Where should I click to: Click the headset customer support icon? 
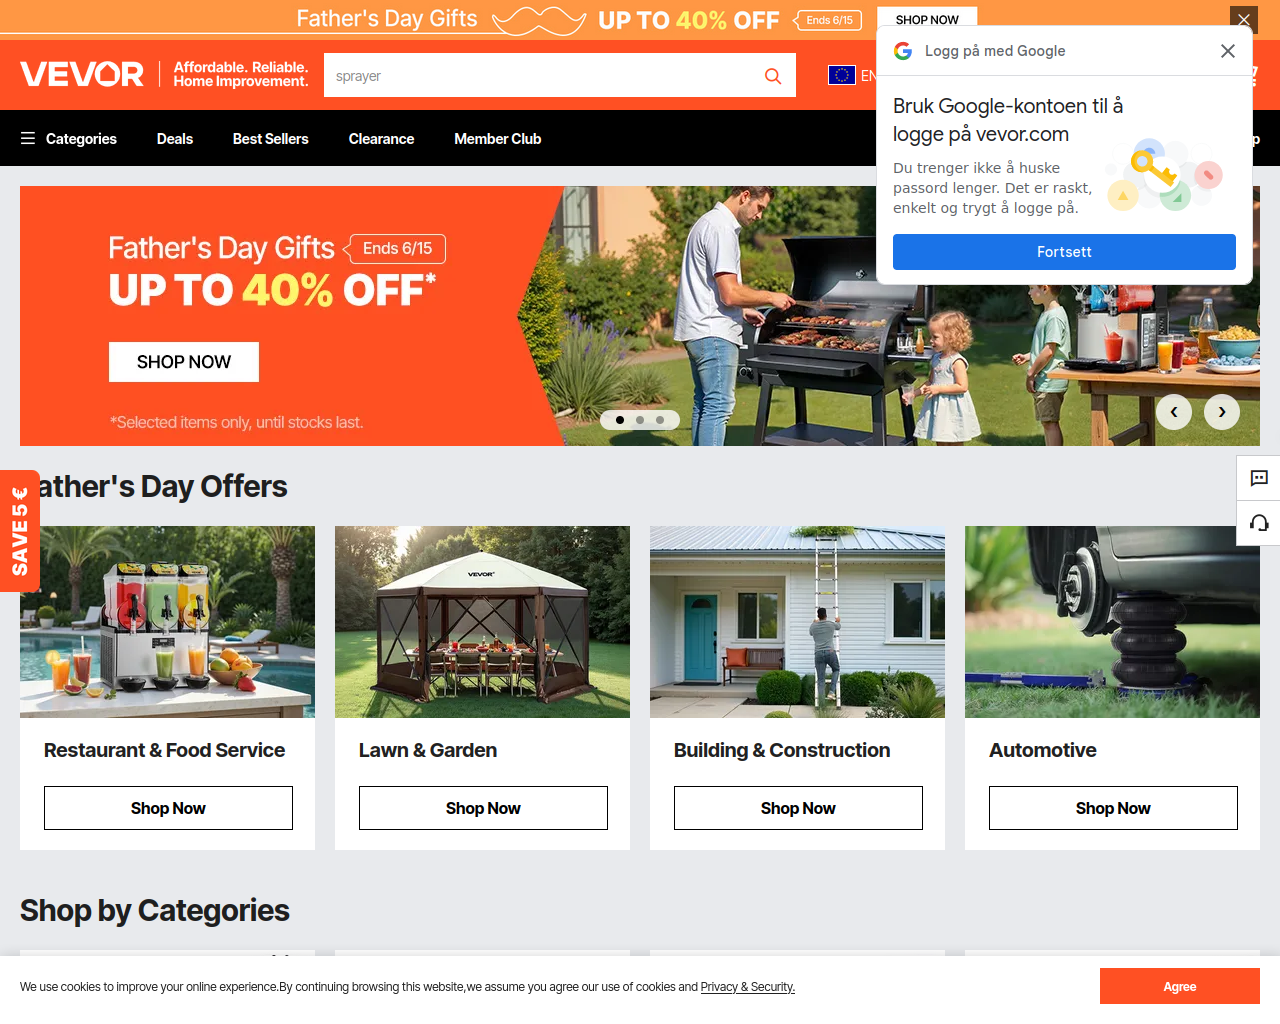click(x=1259, y=523)
